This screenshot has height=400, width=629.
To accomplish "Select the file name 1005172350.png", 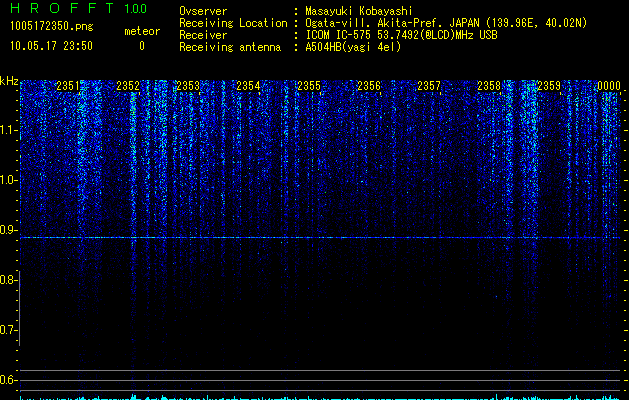I will 52,26.
